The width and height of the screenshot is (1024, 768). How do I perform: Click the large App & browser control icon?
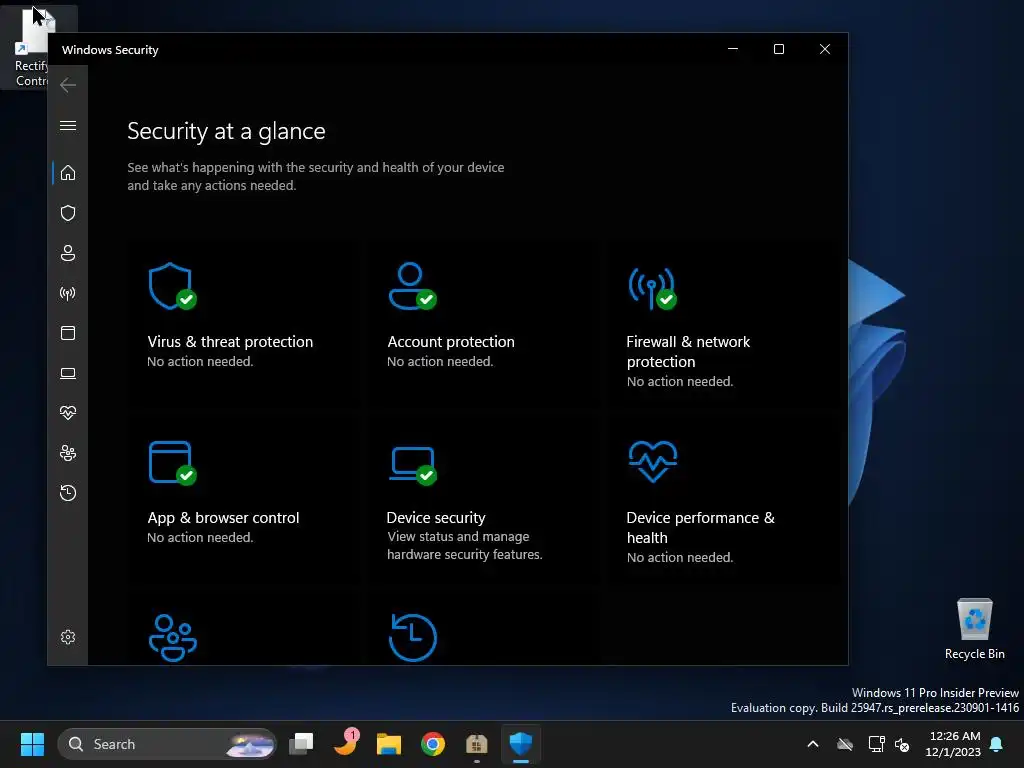point(172,463)
